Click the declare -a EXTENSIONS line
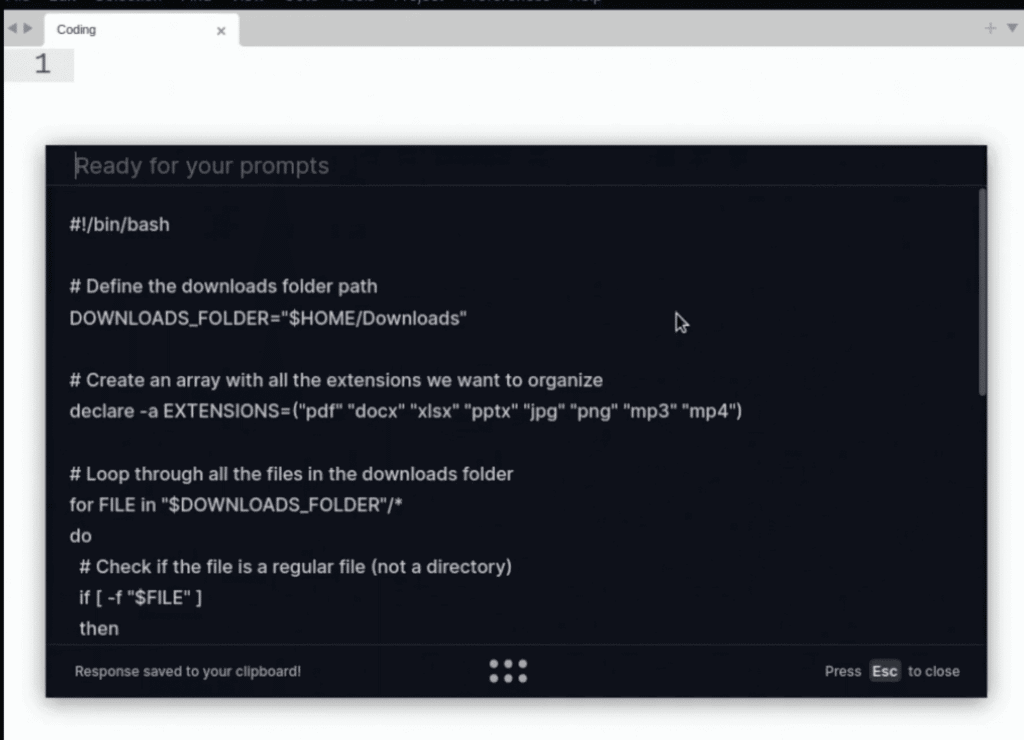The height and width of the screenshot is (740, 1024). pyautogui.click(x=405, y=411)
